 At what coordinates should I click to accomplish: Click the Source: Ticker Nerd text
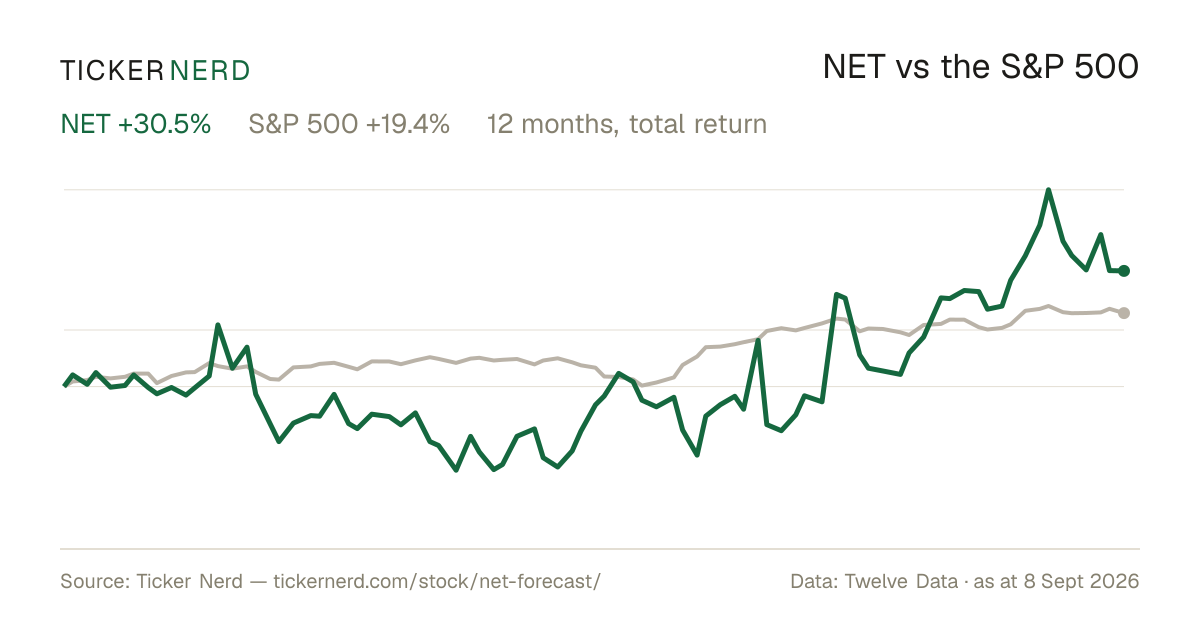(x=151, y=581)
